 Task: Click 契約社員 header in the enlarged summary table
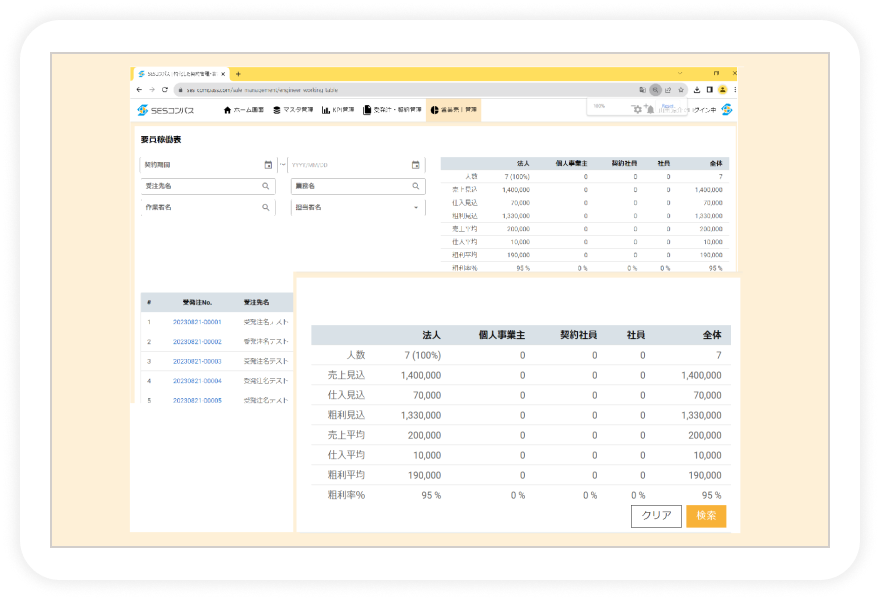(x=579, y=335)
